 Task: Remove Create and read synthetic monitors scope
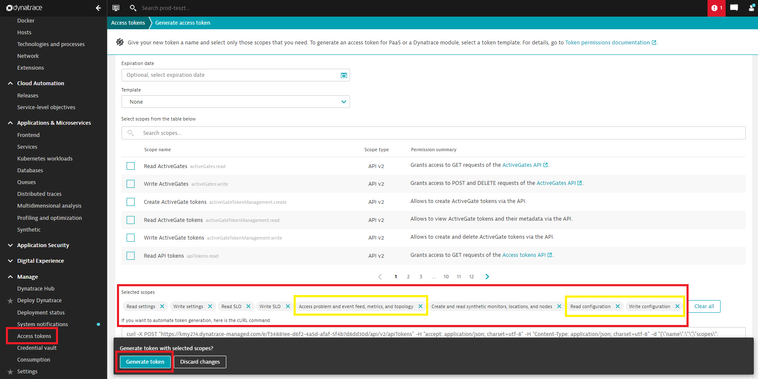(x=559, y=306)
